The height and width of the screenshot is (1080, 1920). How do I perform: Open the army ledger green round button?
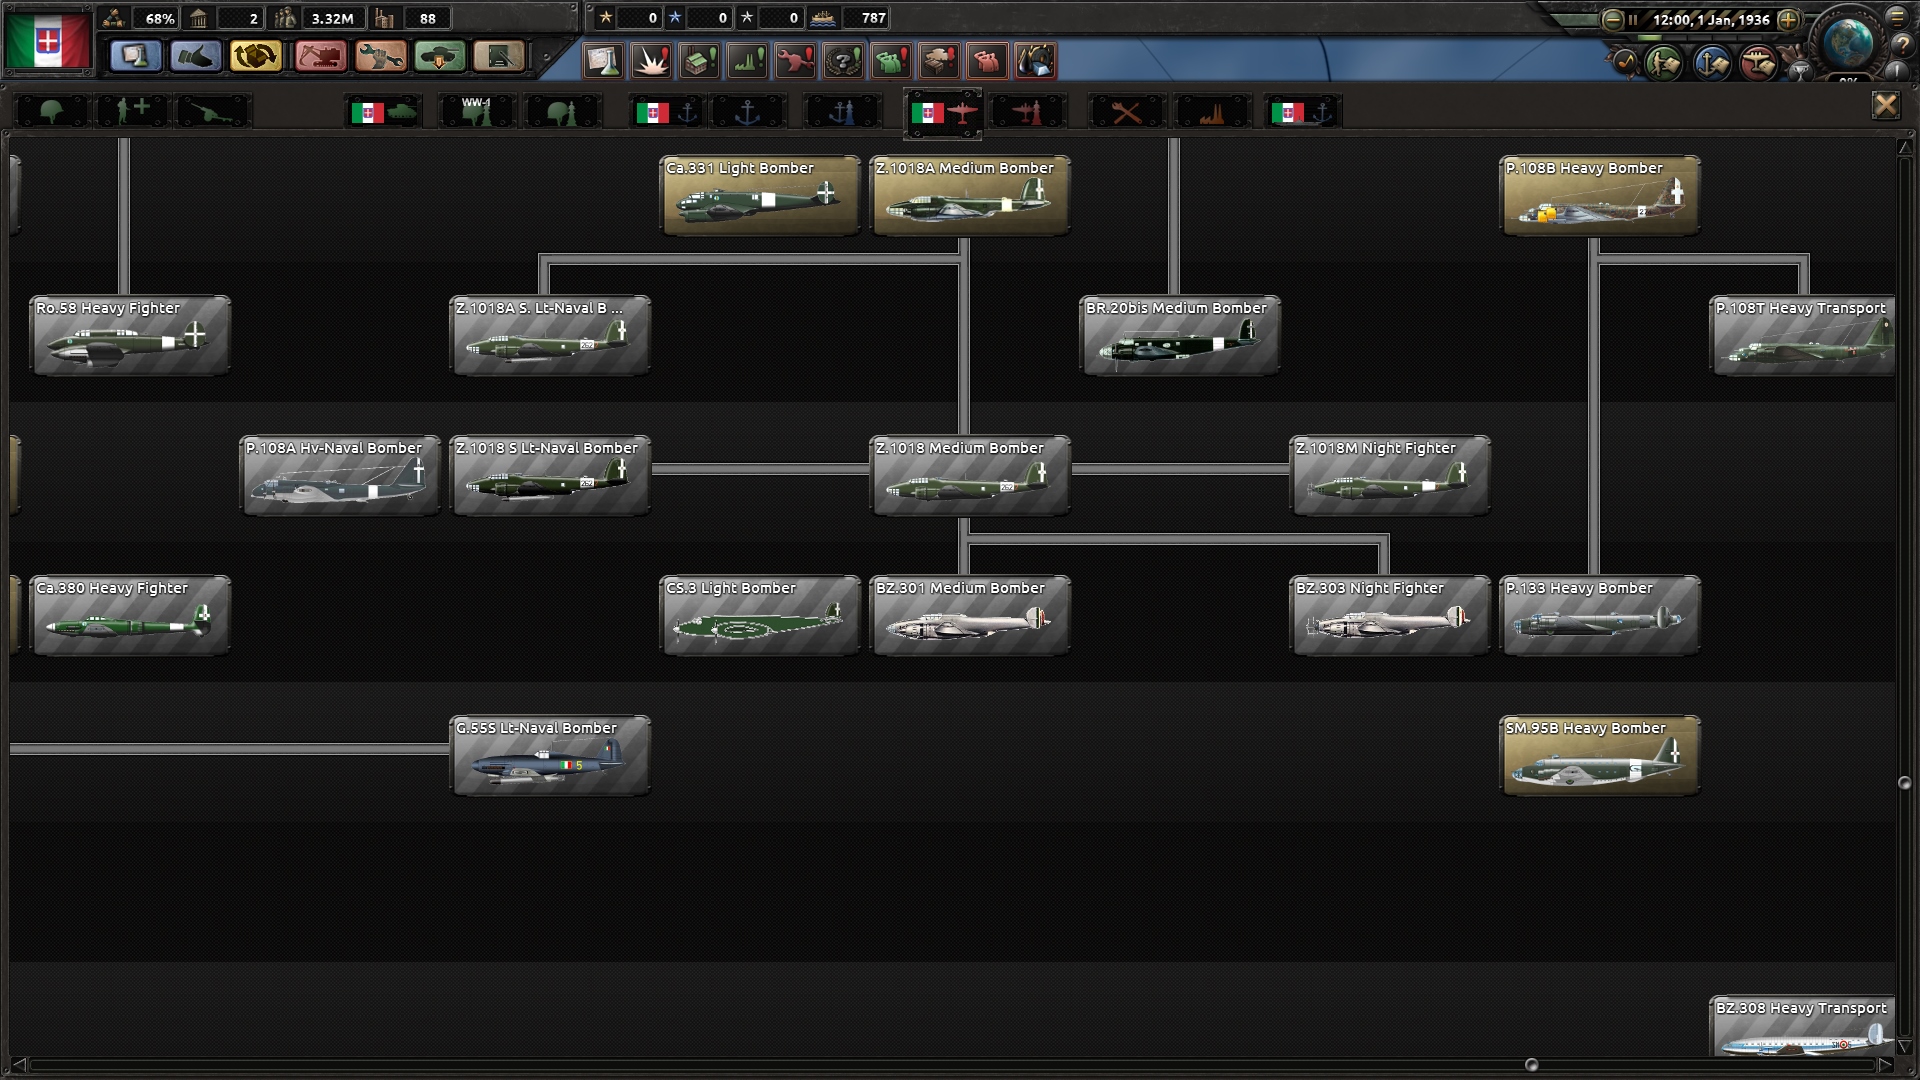1664,63
